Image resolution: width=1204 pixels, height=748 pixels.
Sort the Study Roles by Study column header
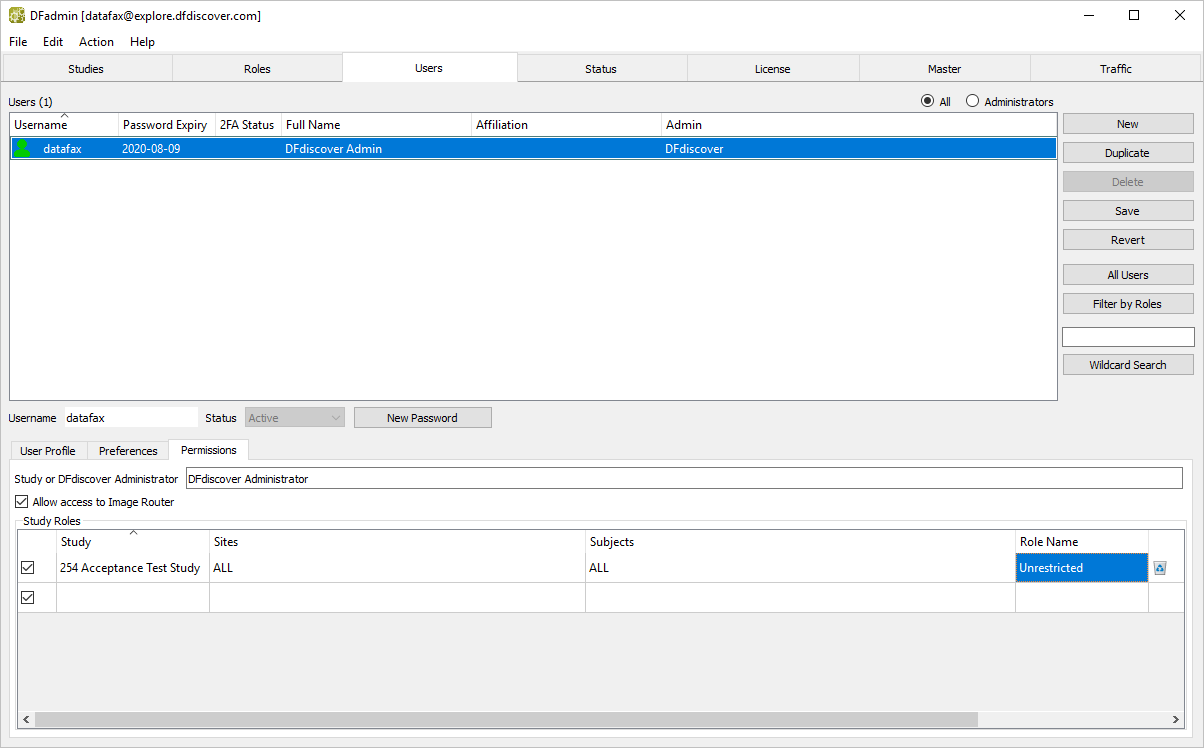point(132,542)
